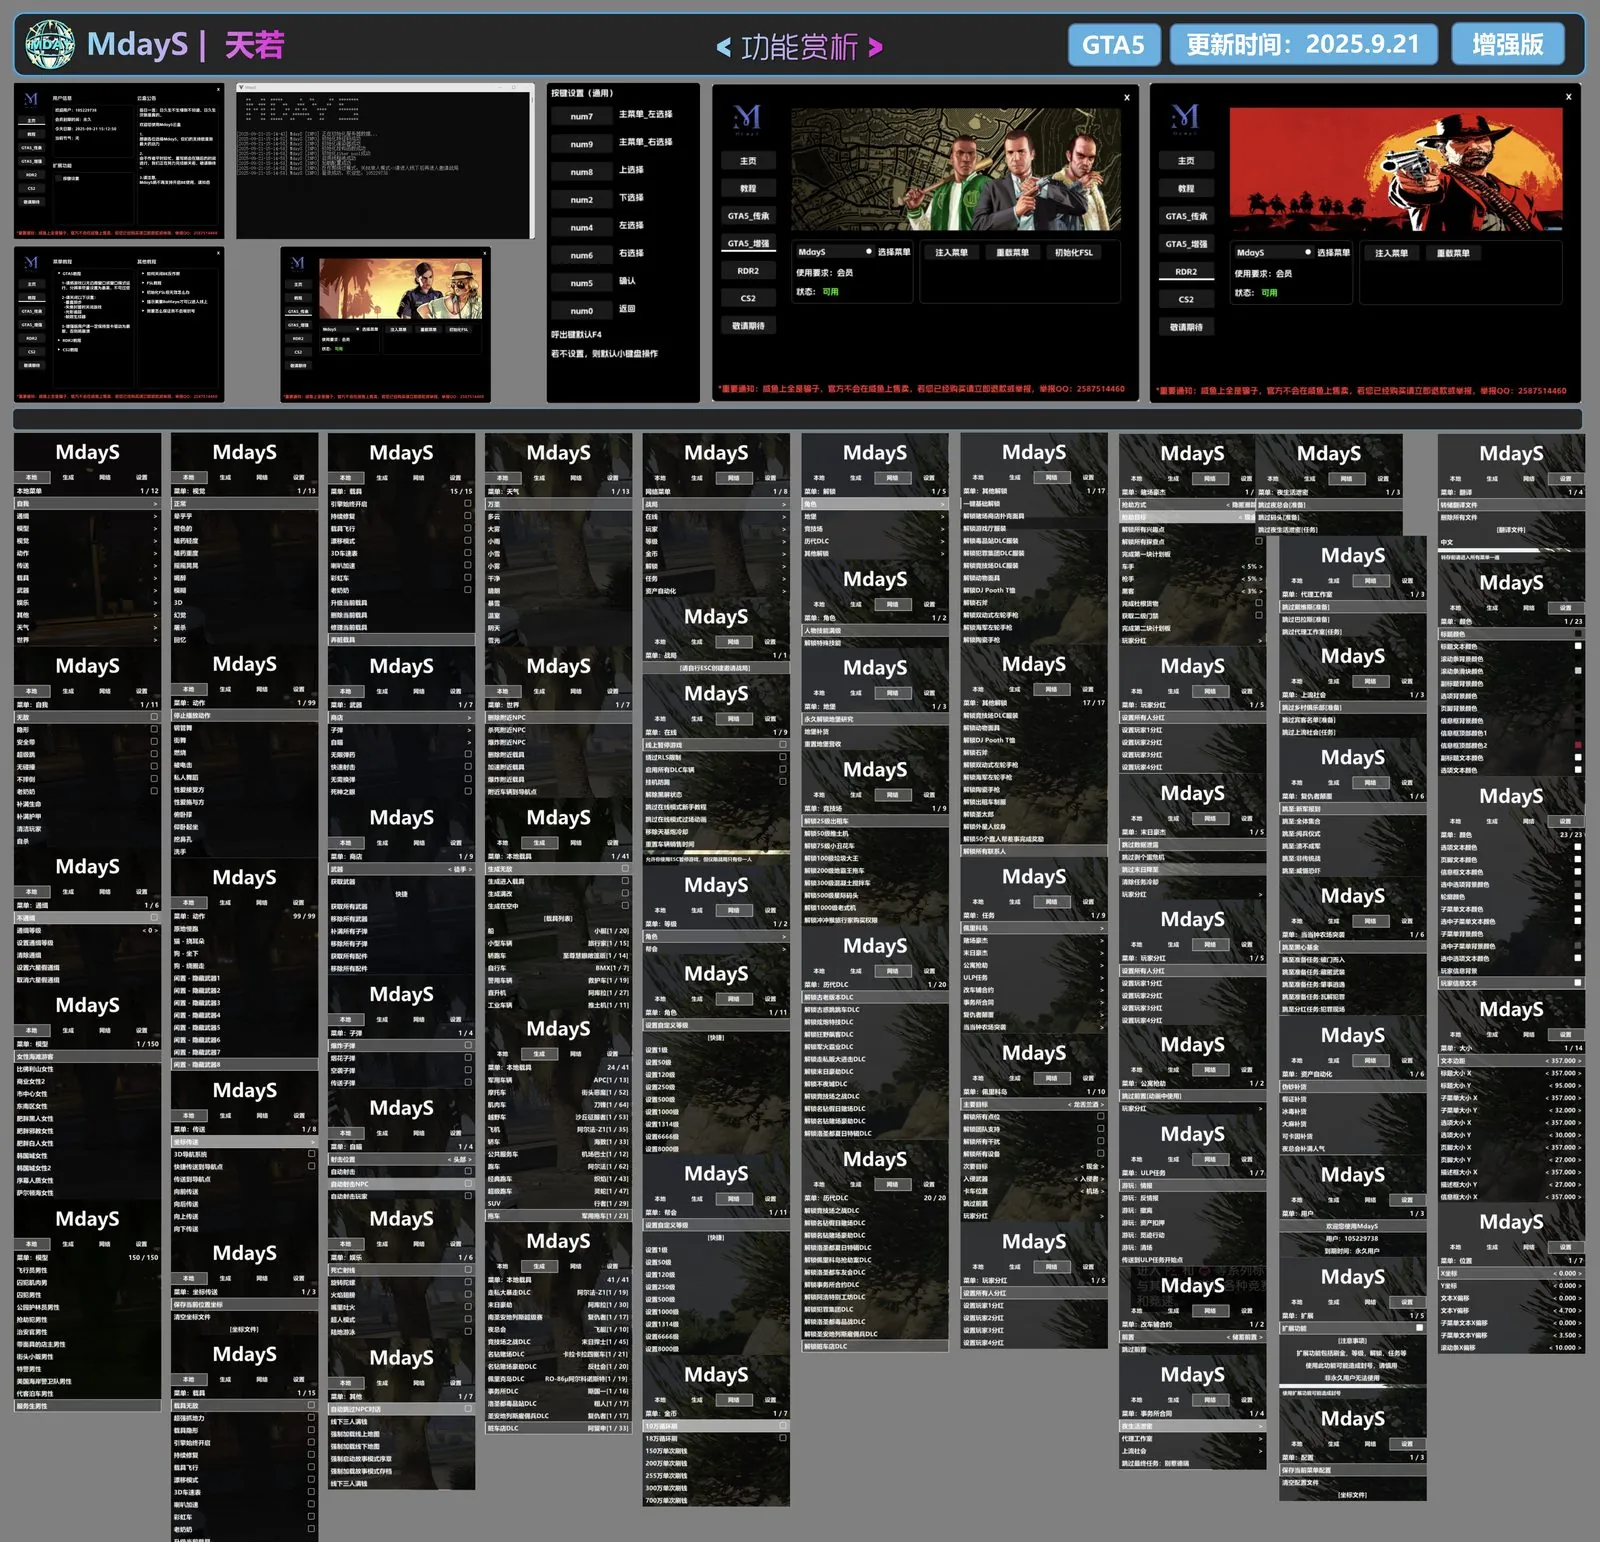This screenshot has height=1542, width=1600.
Task: Click the num7 key binding for 主菜单_左选择
Action: point(582,116)
